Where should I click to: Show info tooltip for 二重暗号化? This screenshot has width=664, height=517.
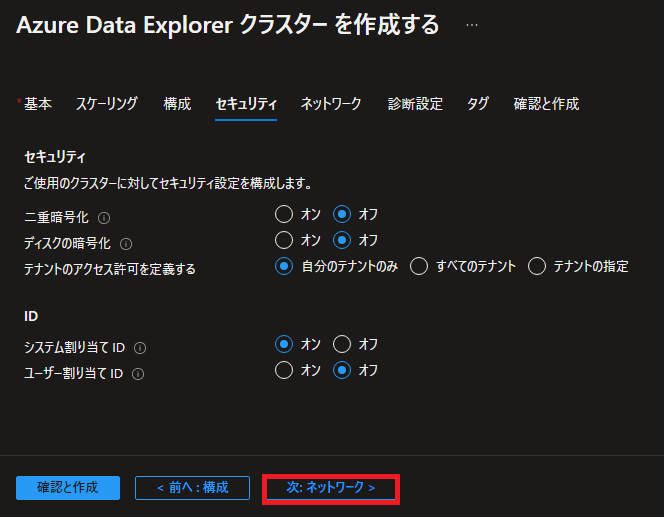point(104,218)
